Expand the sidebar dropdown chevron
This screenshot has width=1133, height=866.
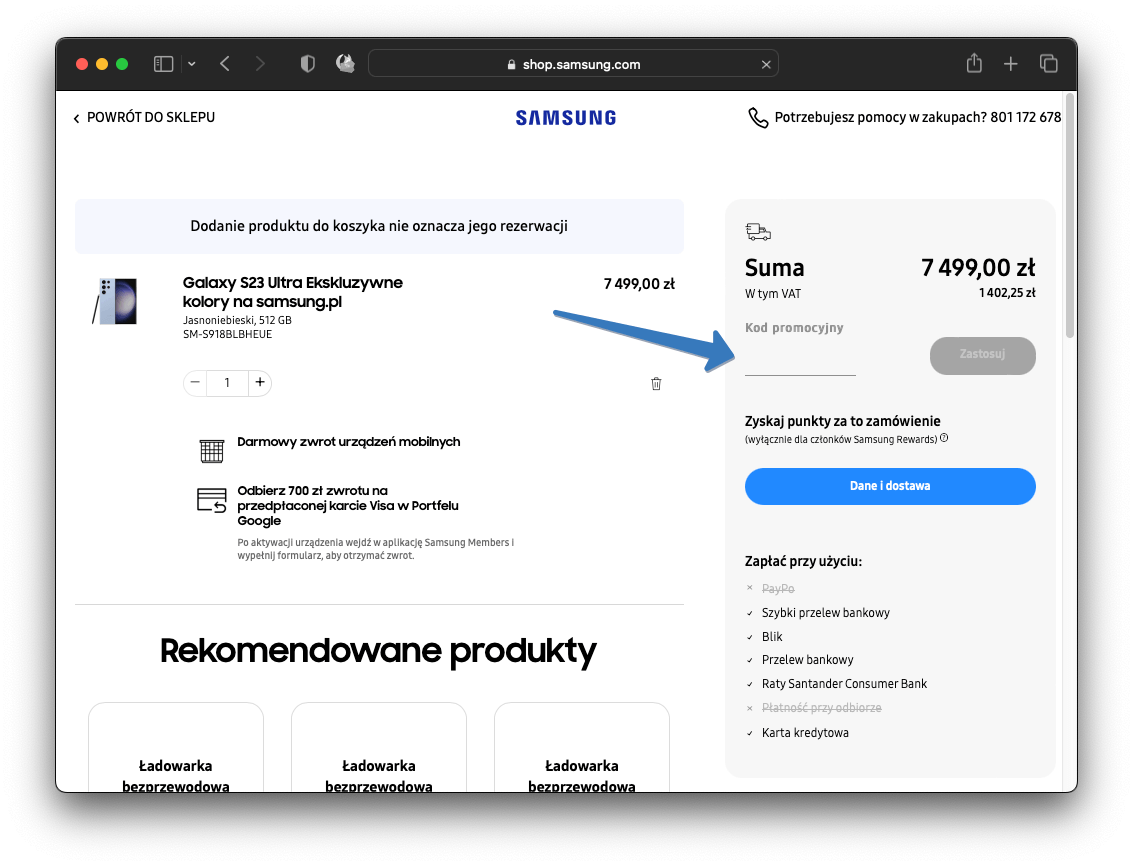(x=191, y=64)
